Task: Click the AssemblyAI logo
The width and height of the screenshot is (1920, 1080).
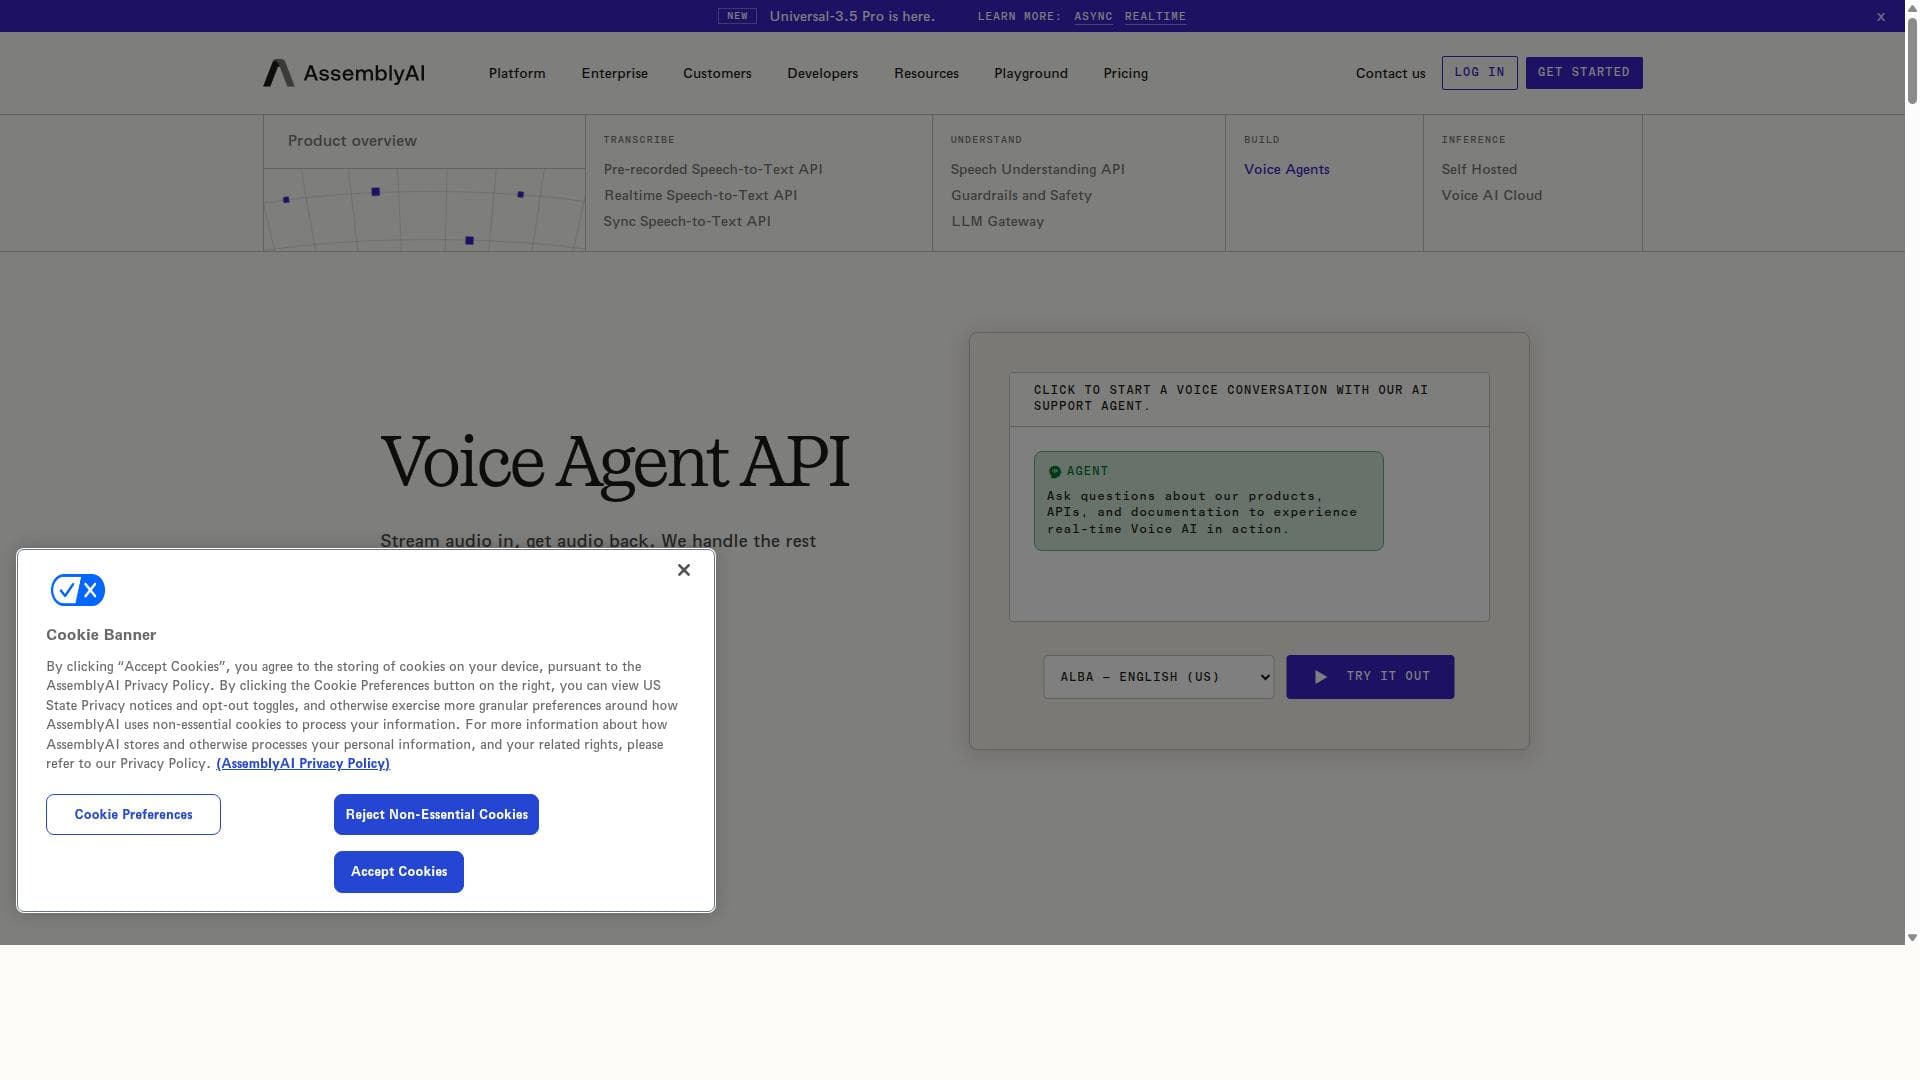Action: pos(344,73)
